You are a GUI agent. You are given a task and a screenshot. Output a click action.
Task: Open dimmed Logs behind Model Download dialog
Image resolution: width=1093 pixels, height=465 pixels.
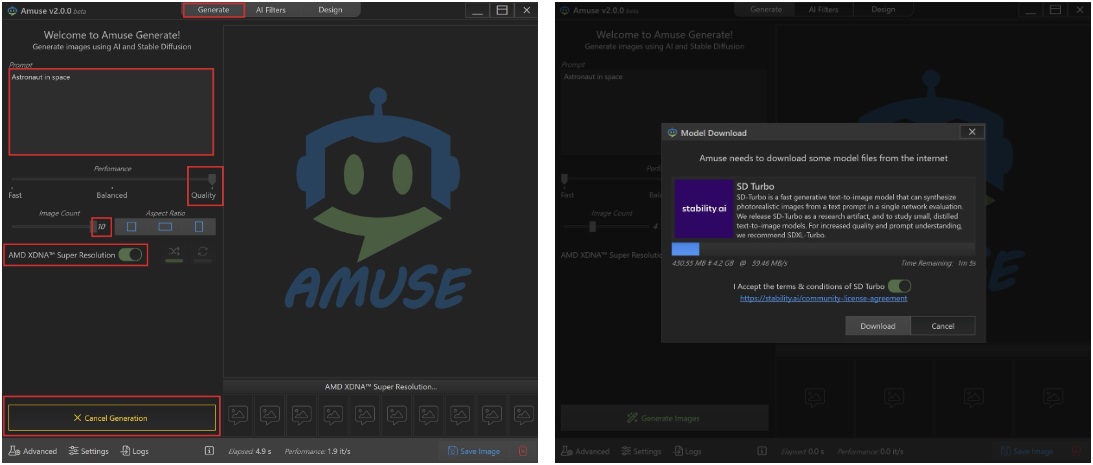687,451
